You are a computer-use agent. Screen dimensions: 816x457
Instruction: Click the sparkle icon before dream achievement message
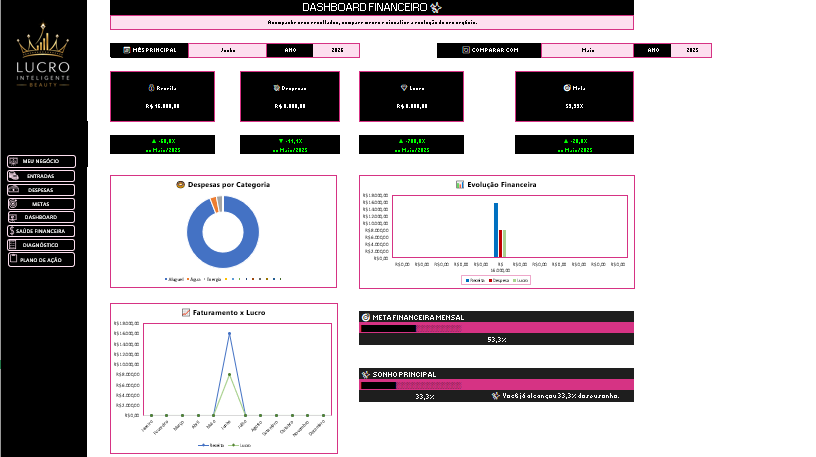[496, 396]
